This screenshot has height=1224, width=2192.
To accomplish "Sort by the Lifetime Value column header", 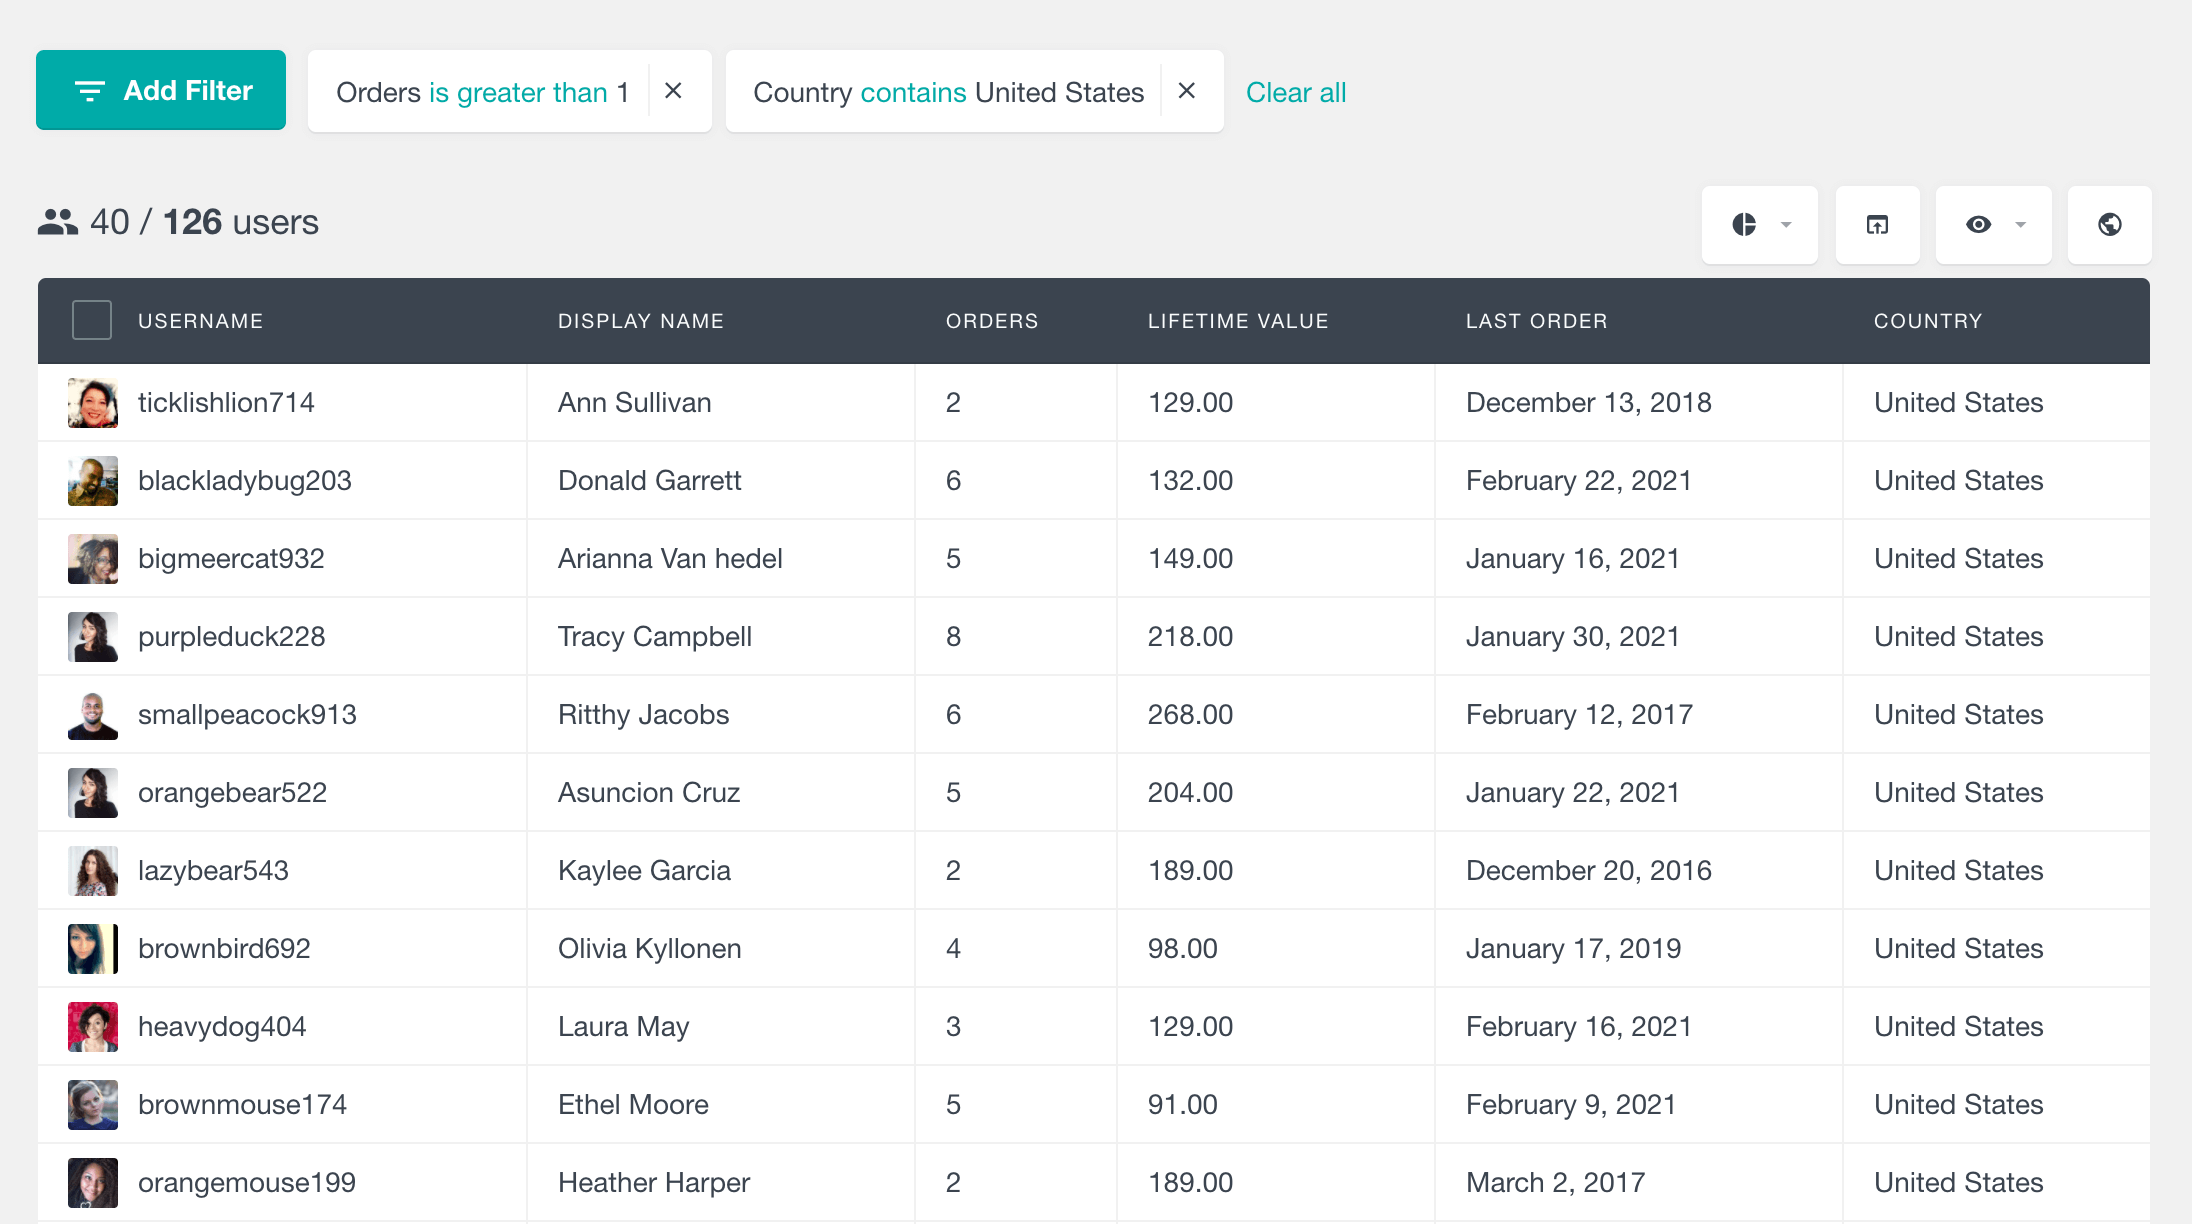I will coord(1238,321).
